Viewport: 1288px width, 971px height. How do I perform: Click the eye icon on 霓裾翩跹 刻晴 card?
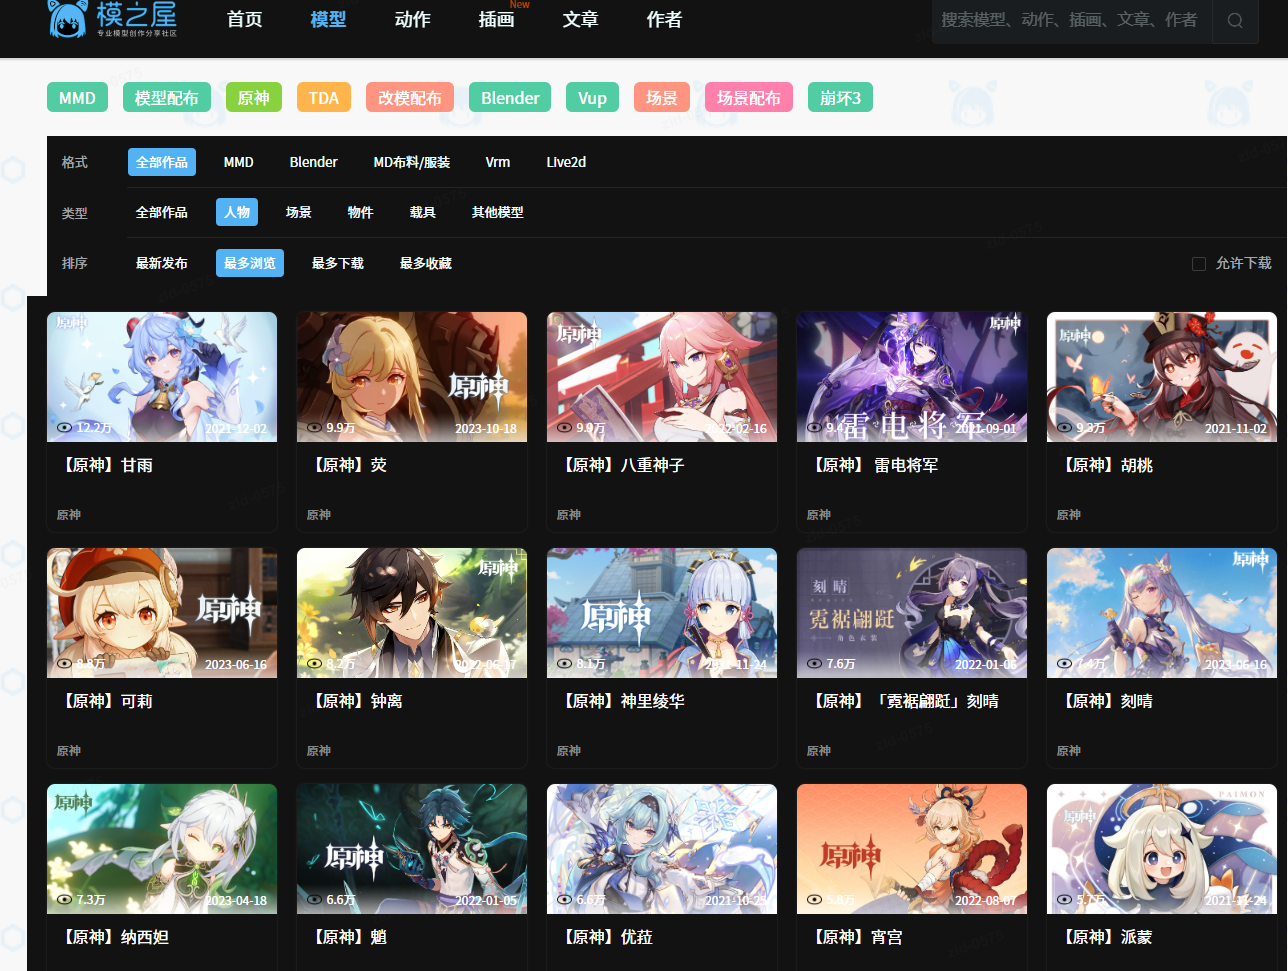tap(815, 663)
